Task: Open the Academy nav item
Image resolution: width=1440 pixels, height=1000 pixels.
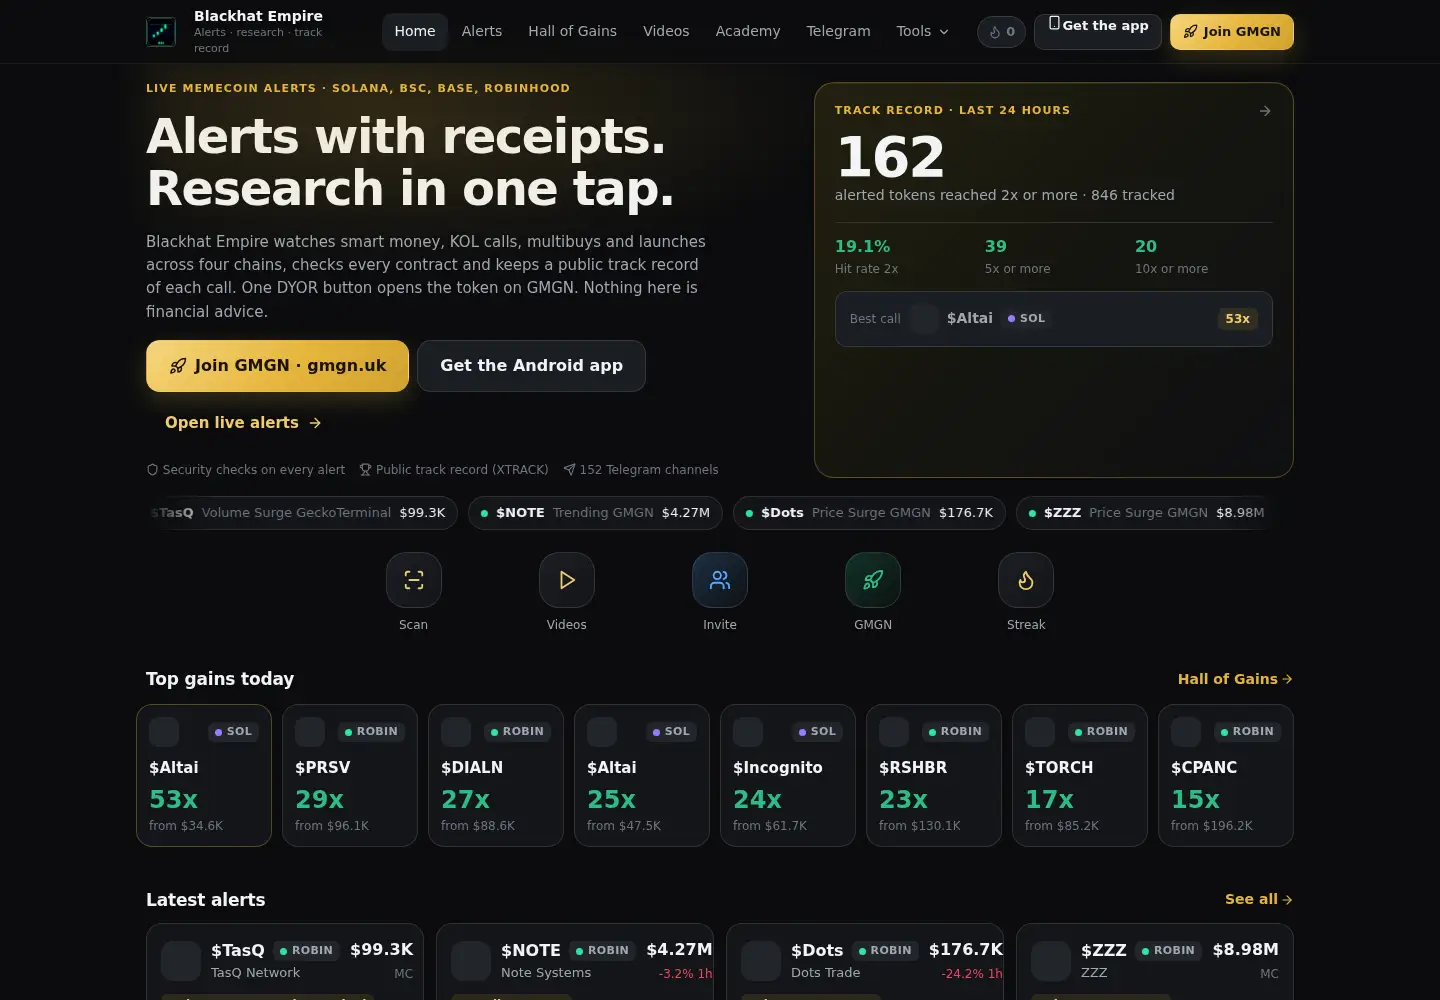Action: point(748,32)
